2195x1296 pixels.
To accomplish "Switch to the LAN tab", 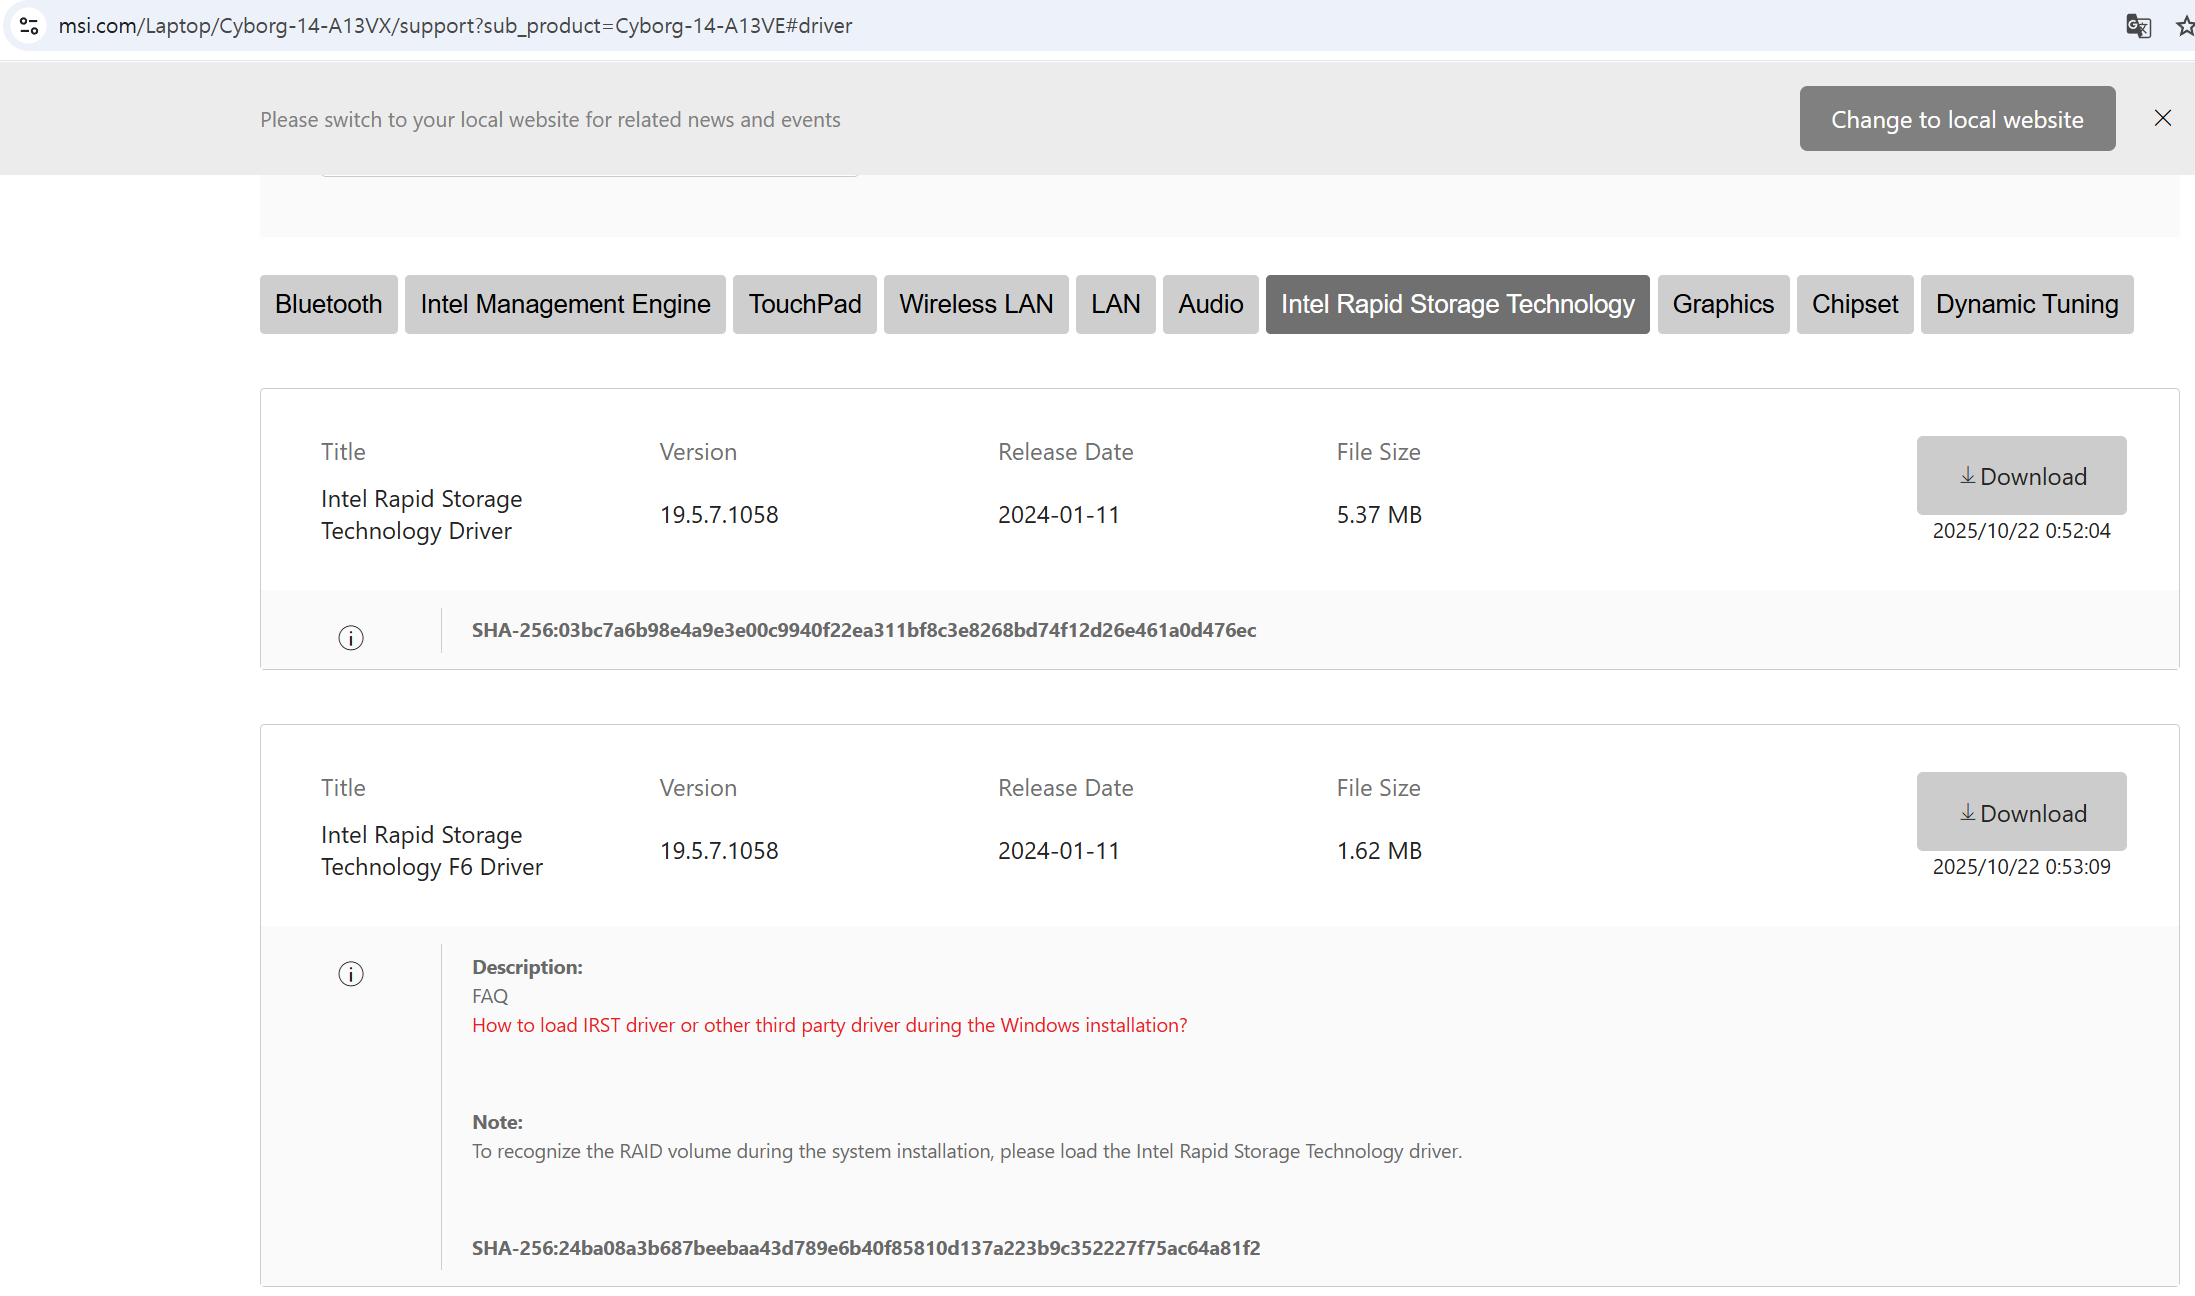I will coord(1115,304).
